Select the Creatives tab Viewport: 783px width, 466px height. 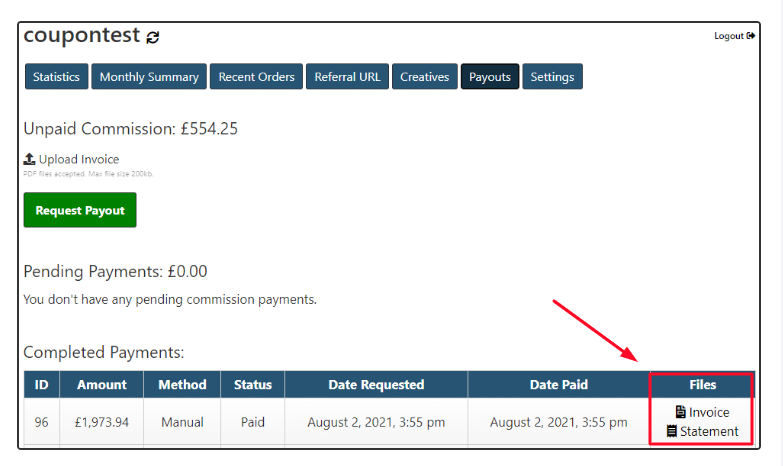424,76
